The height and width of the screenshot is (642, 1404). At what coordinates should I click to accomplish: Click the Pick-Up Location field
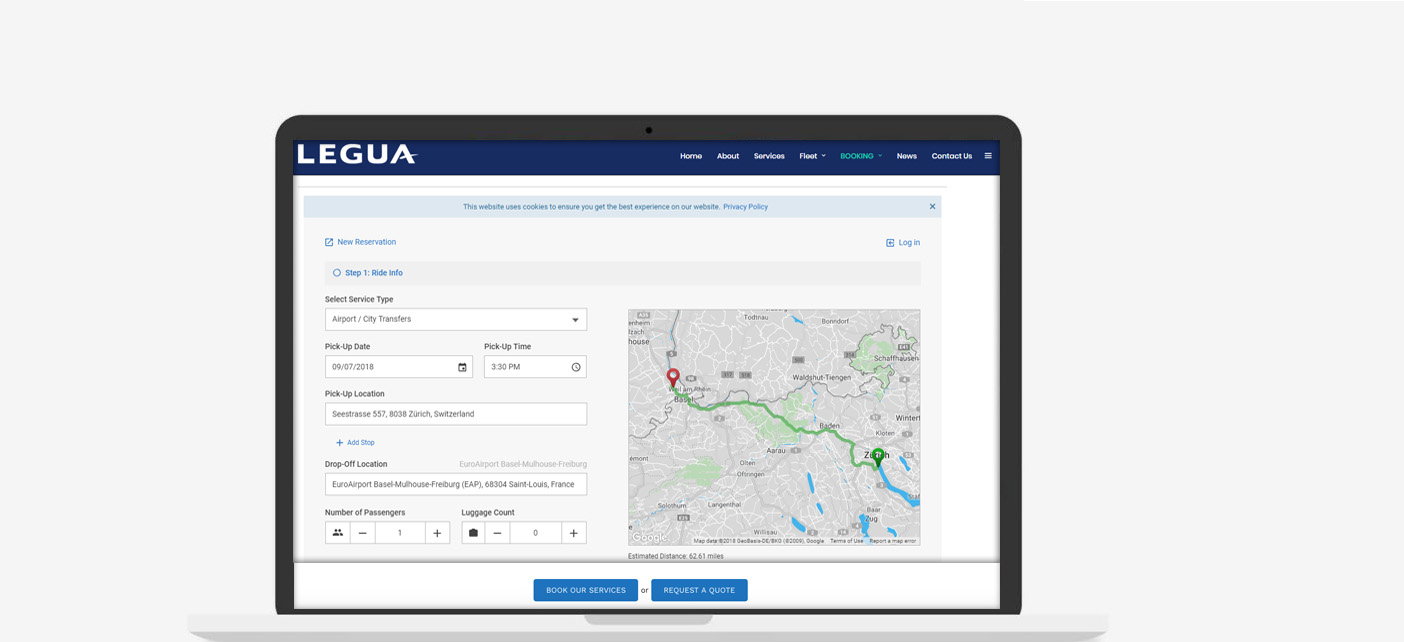coord(456,414)
